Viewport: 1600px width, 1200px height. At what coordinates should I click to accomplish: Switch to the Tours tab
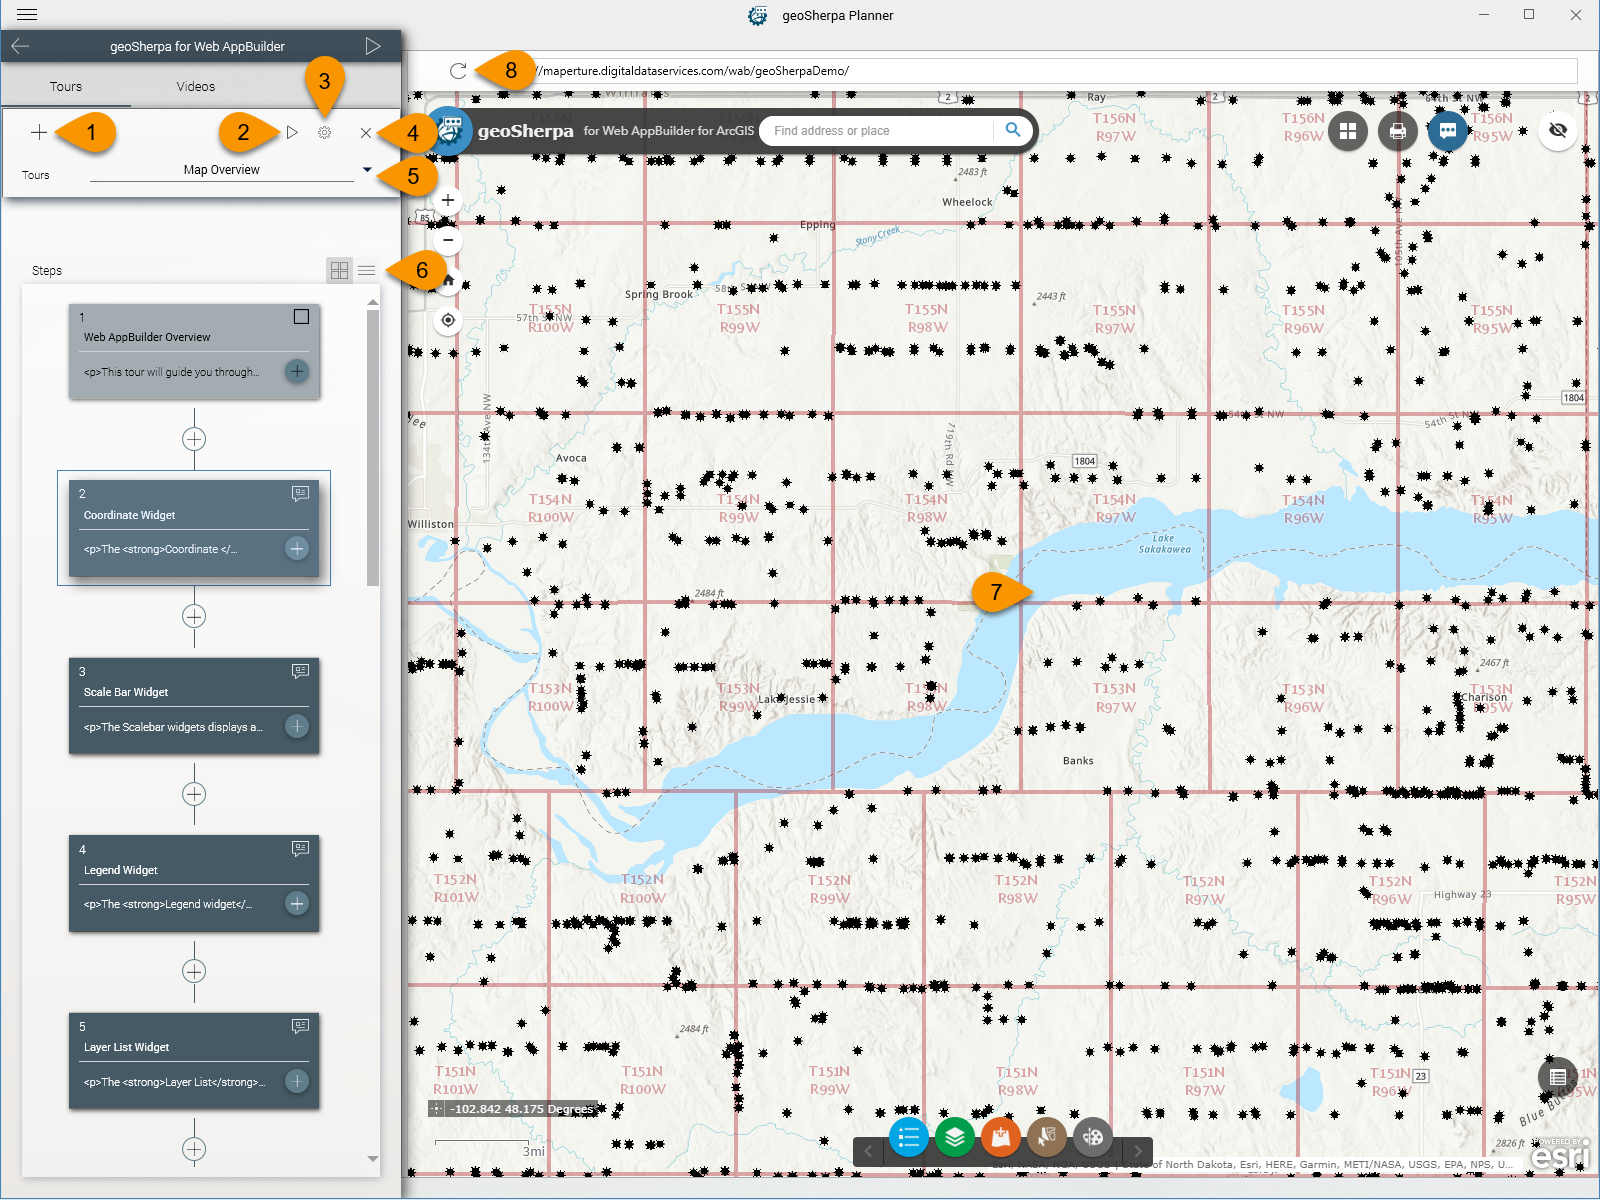click(x=66, y=87)
